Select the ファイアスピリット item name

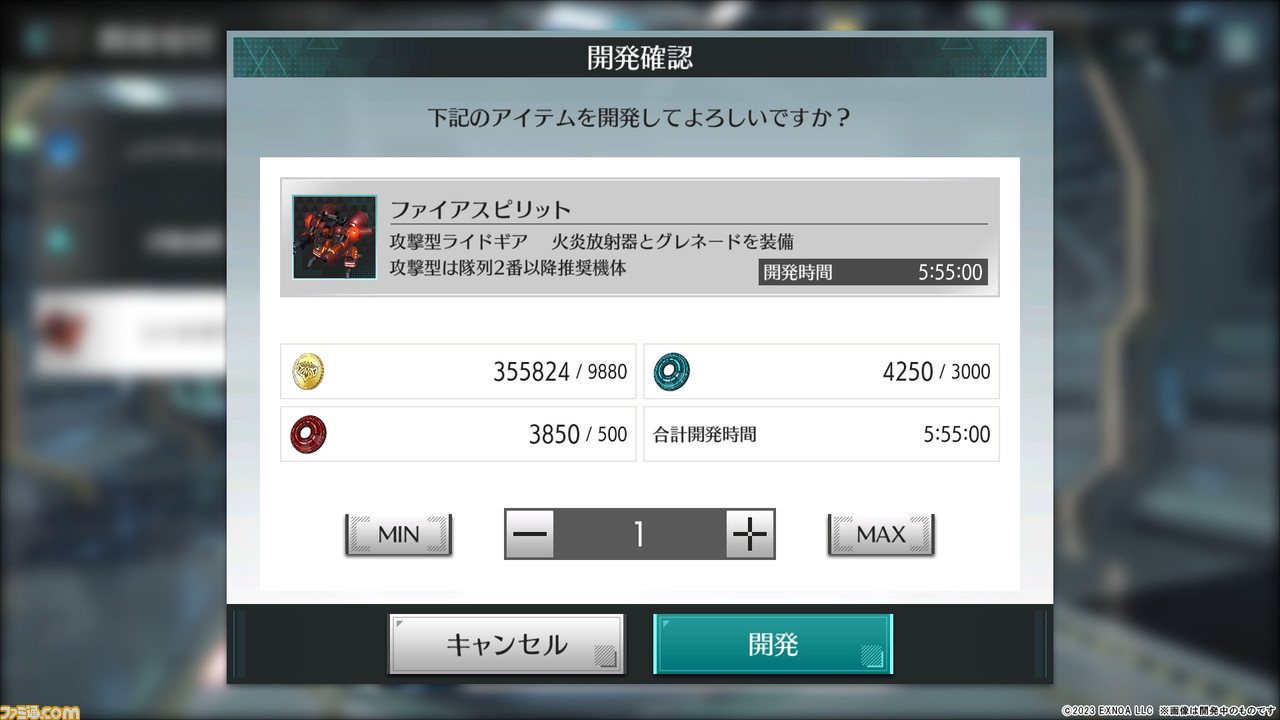coord(480,210)
